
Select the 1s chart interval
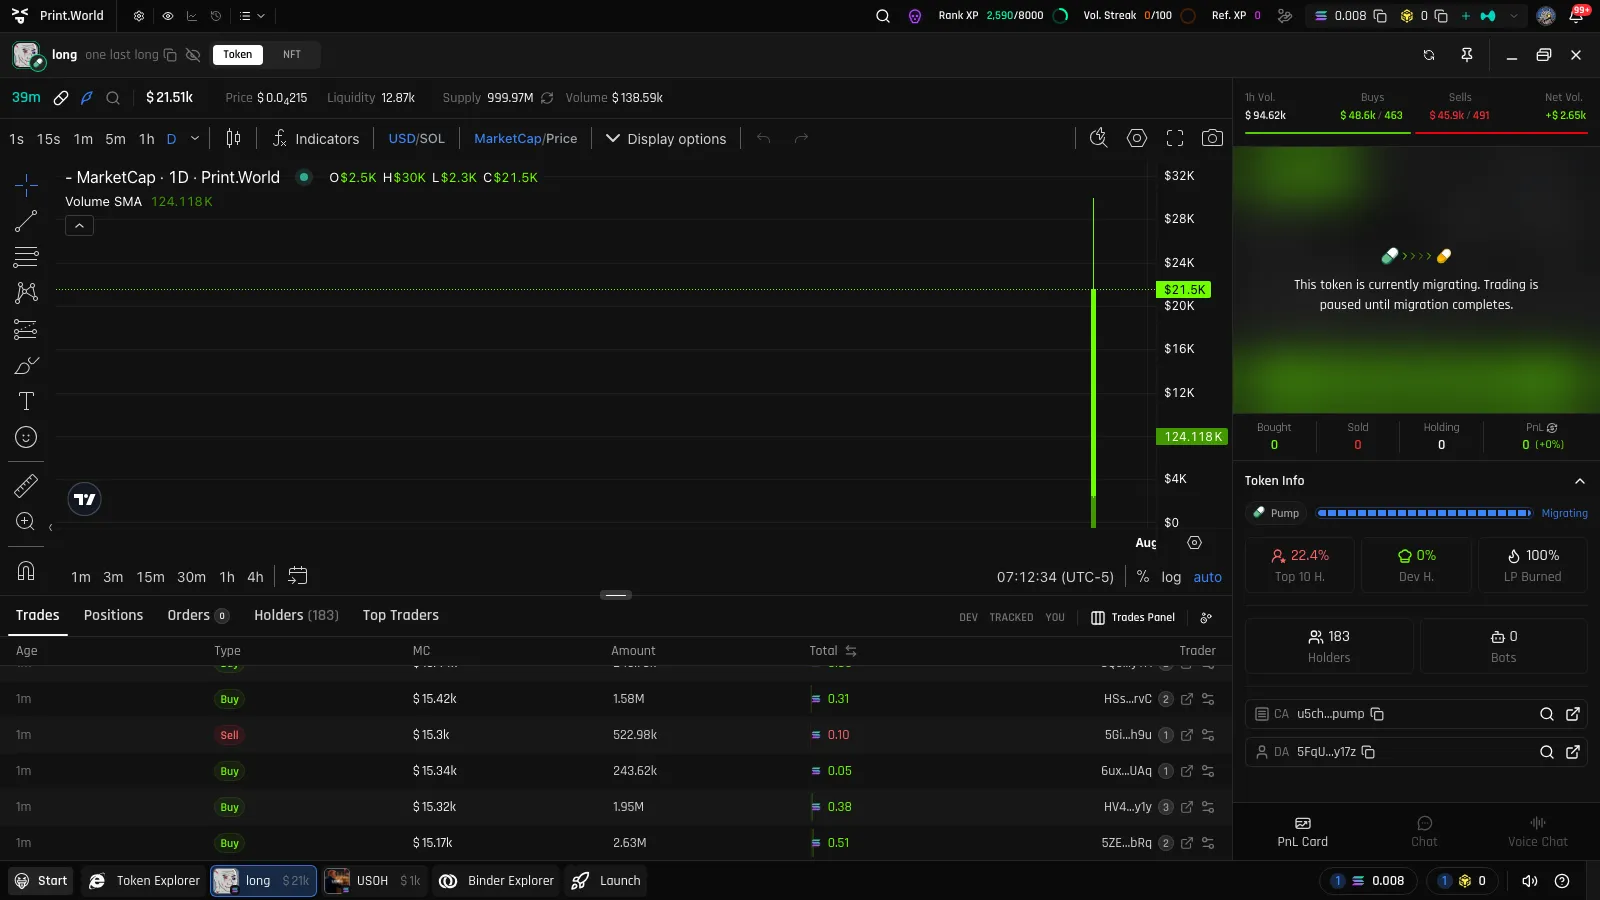point(16,139)
